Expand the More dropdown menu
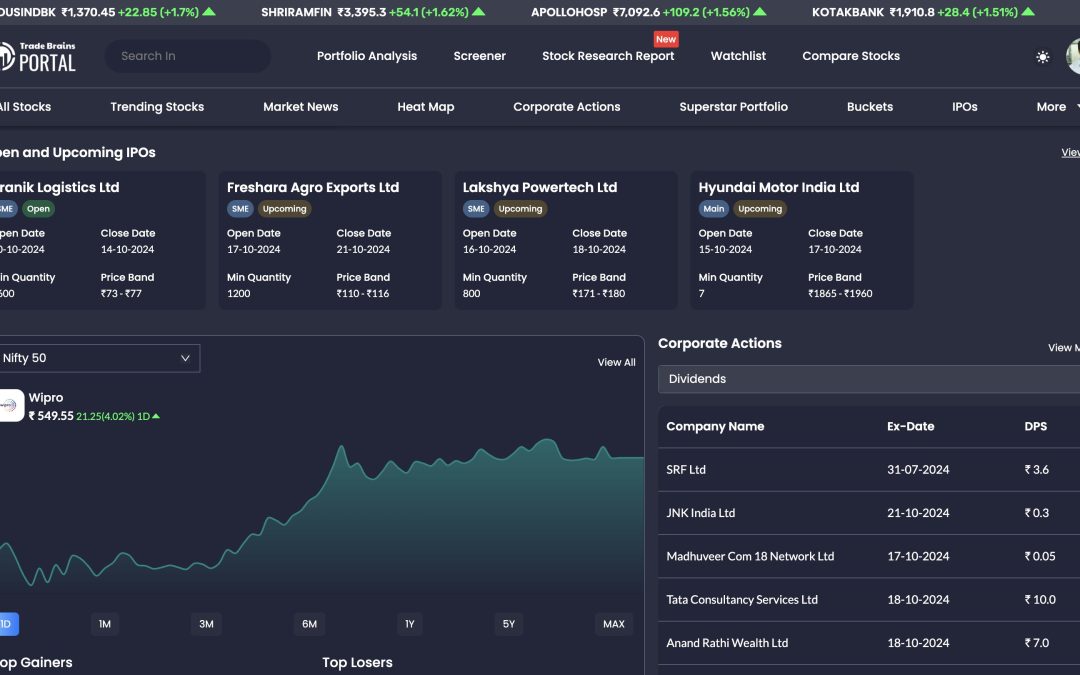Image resolution: width=1080 pixels, height=675 pixels. (1057, 107)
